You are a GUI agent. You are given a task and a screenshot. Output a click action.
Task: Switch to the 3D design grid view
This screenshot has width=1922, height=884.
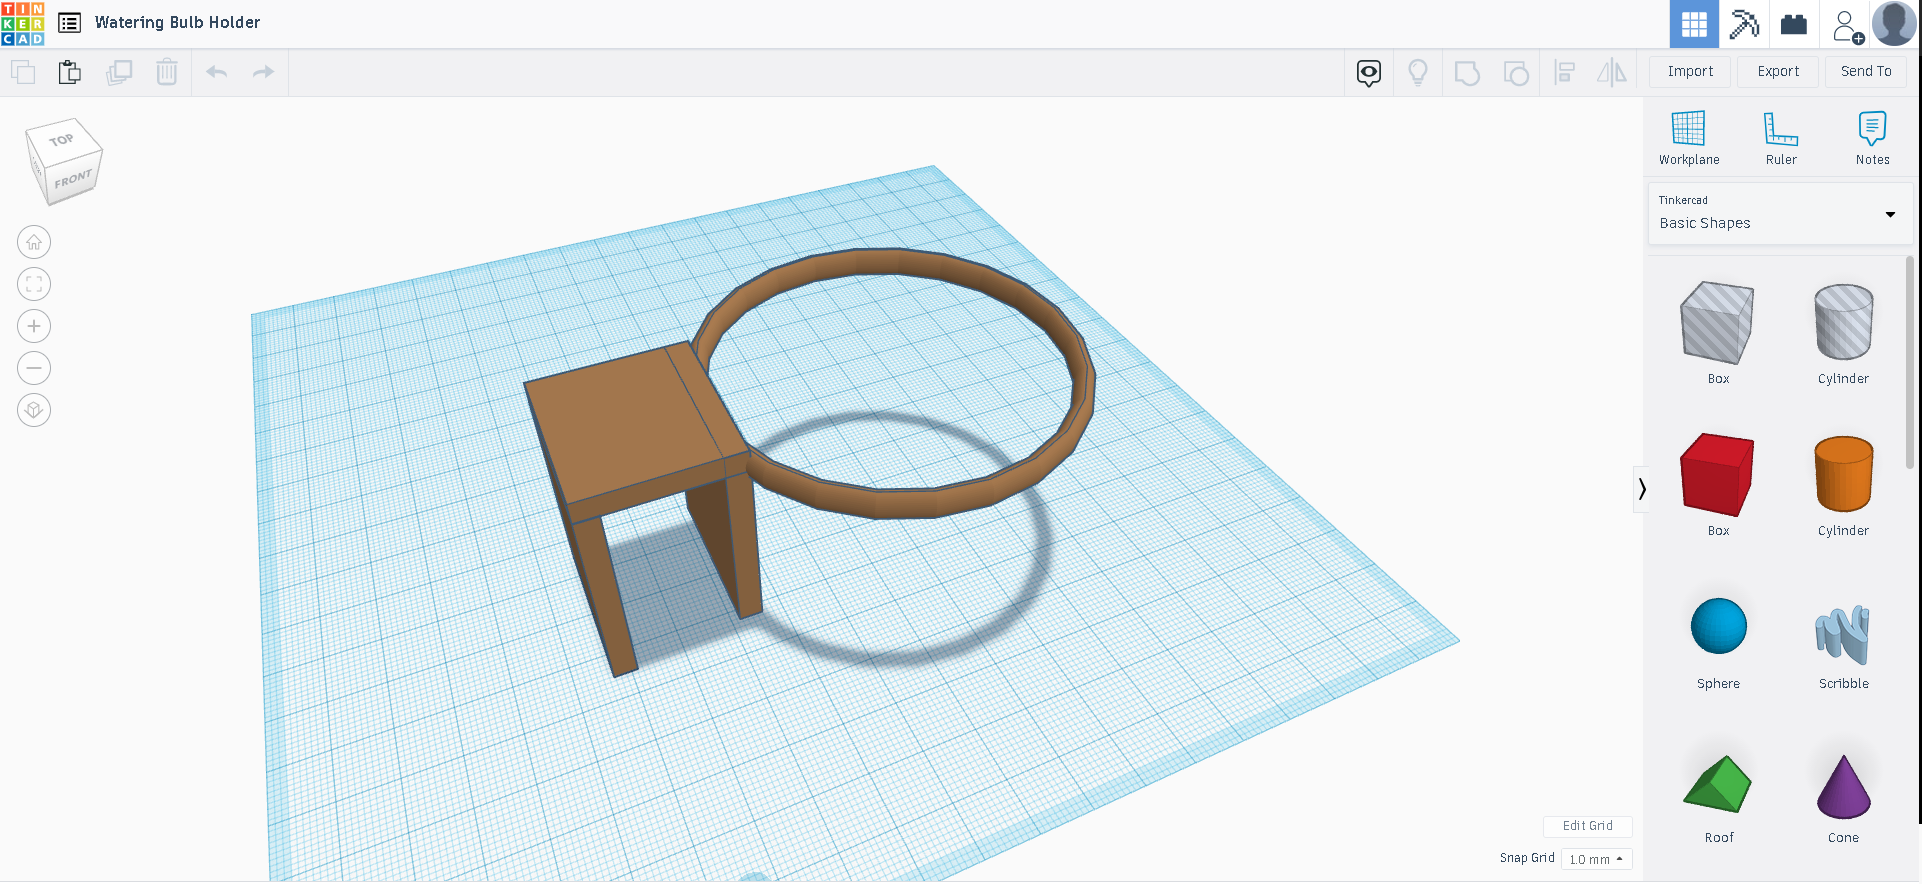click(1694, 24)
